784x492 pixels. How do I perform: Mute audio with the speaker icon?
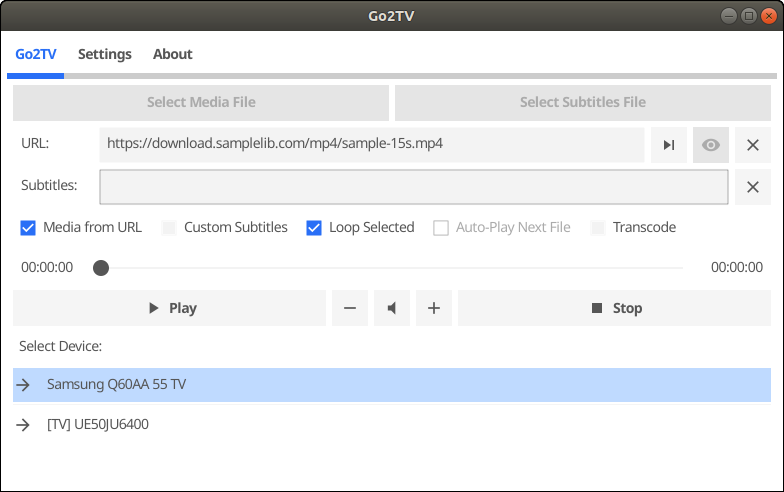392,308
